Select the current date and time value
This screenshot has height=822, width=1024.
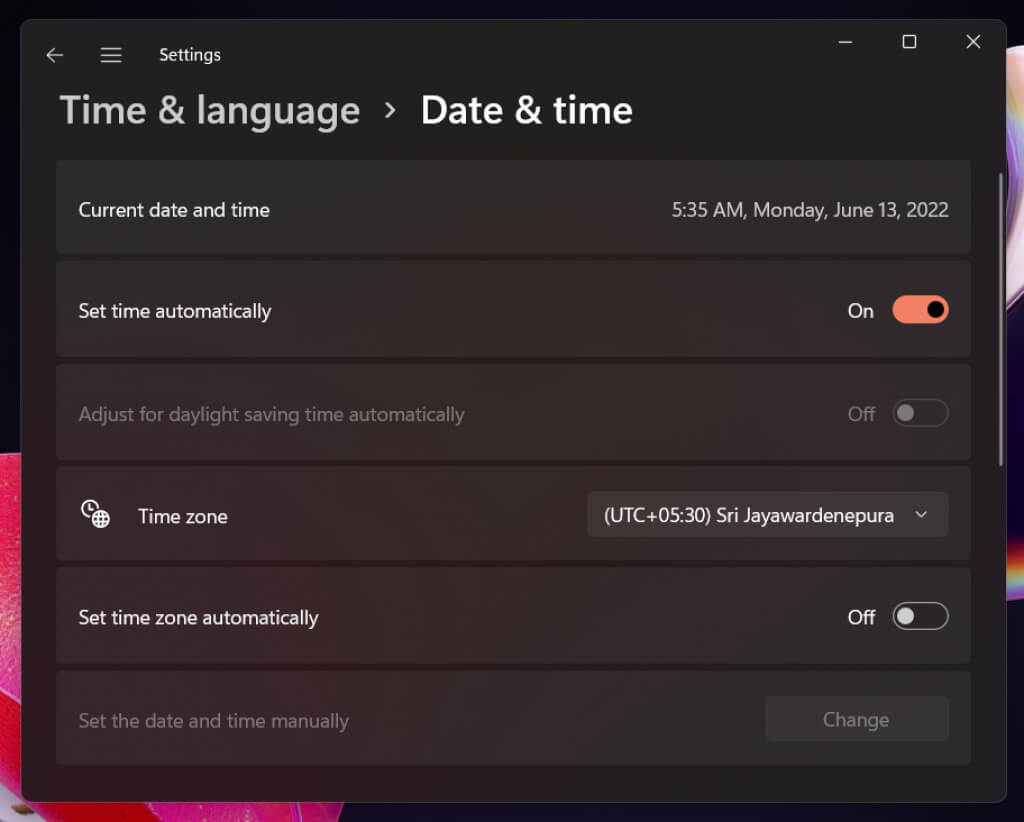pyautogui.click(x=810, y=210)
